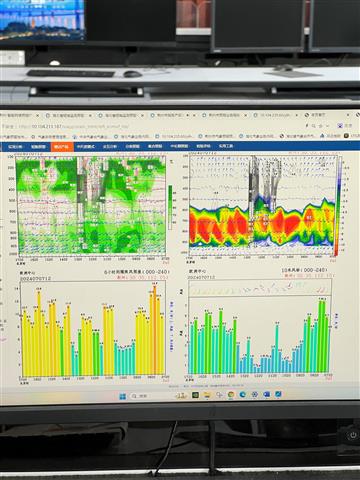Switch to the first browser tab
This screenshot has width=360, height=480.
pyautogui.click(x=19, y=115)
